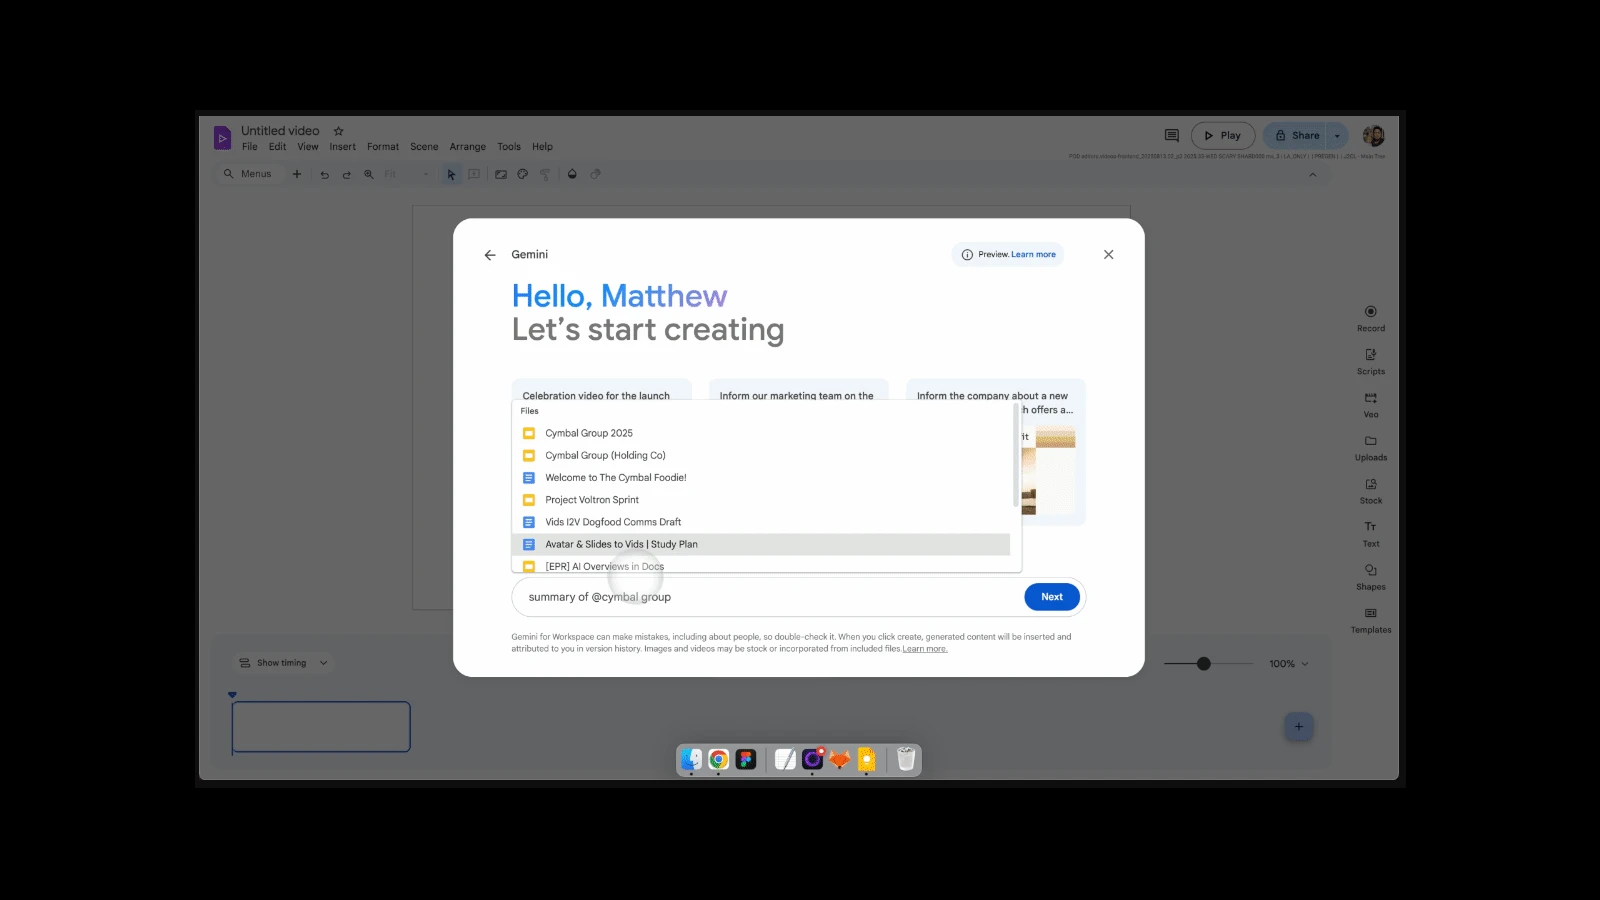Click the opacity droplet toolbar icon
This screenshot has height=900, width=1600.
572,174
